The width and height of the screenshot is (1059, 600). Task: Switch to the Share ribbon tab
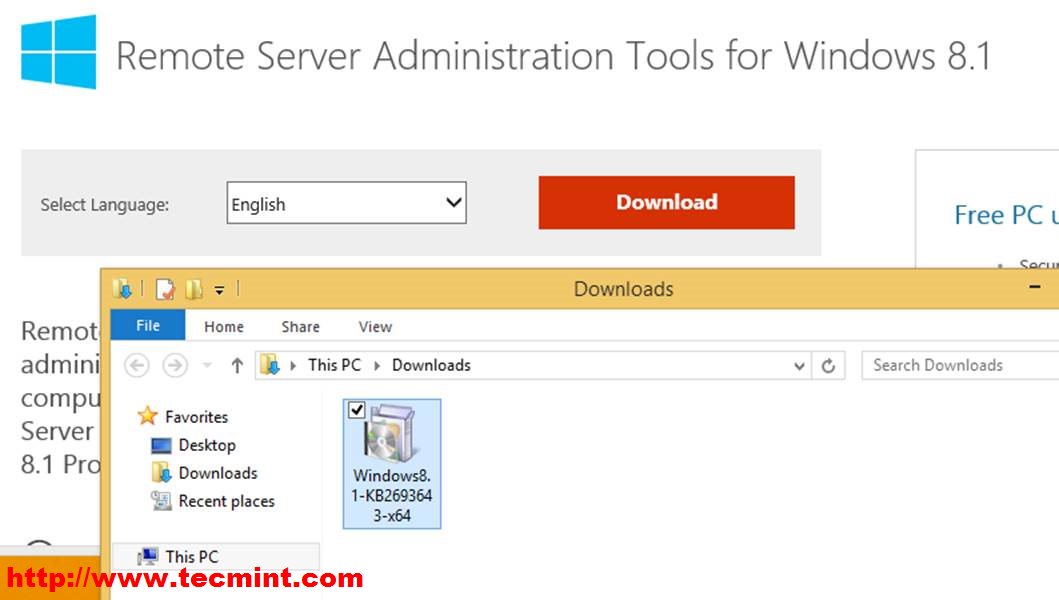pyautogui.click(x=301, y=326)
